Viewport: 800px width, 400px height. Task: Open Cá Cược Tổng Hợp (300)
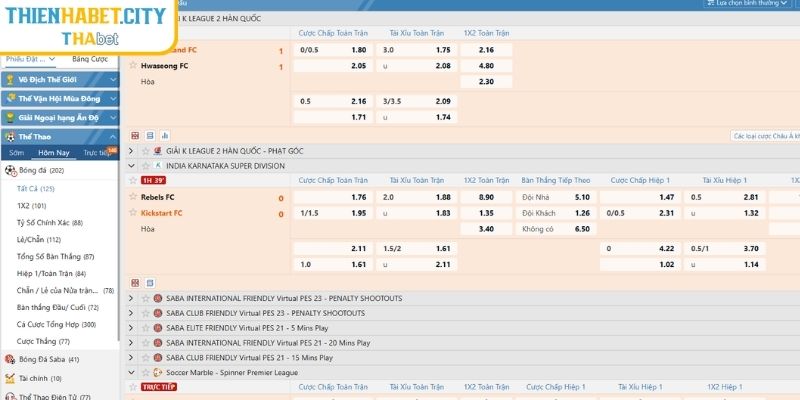[x=56, y=324]
